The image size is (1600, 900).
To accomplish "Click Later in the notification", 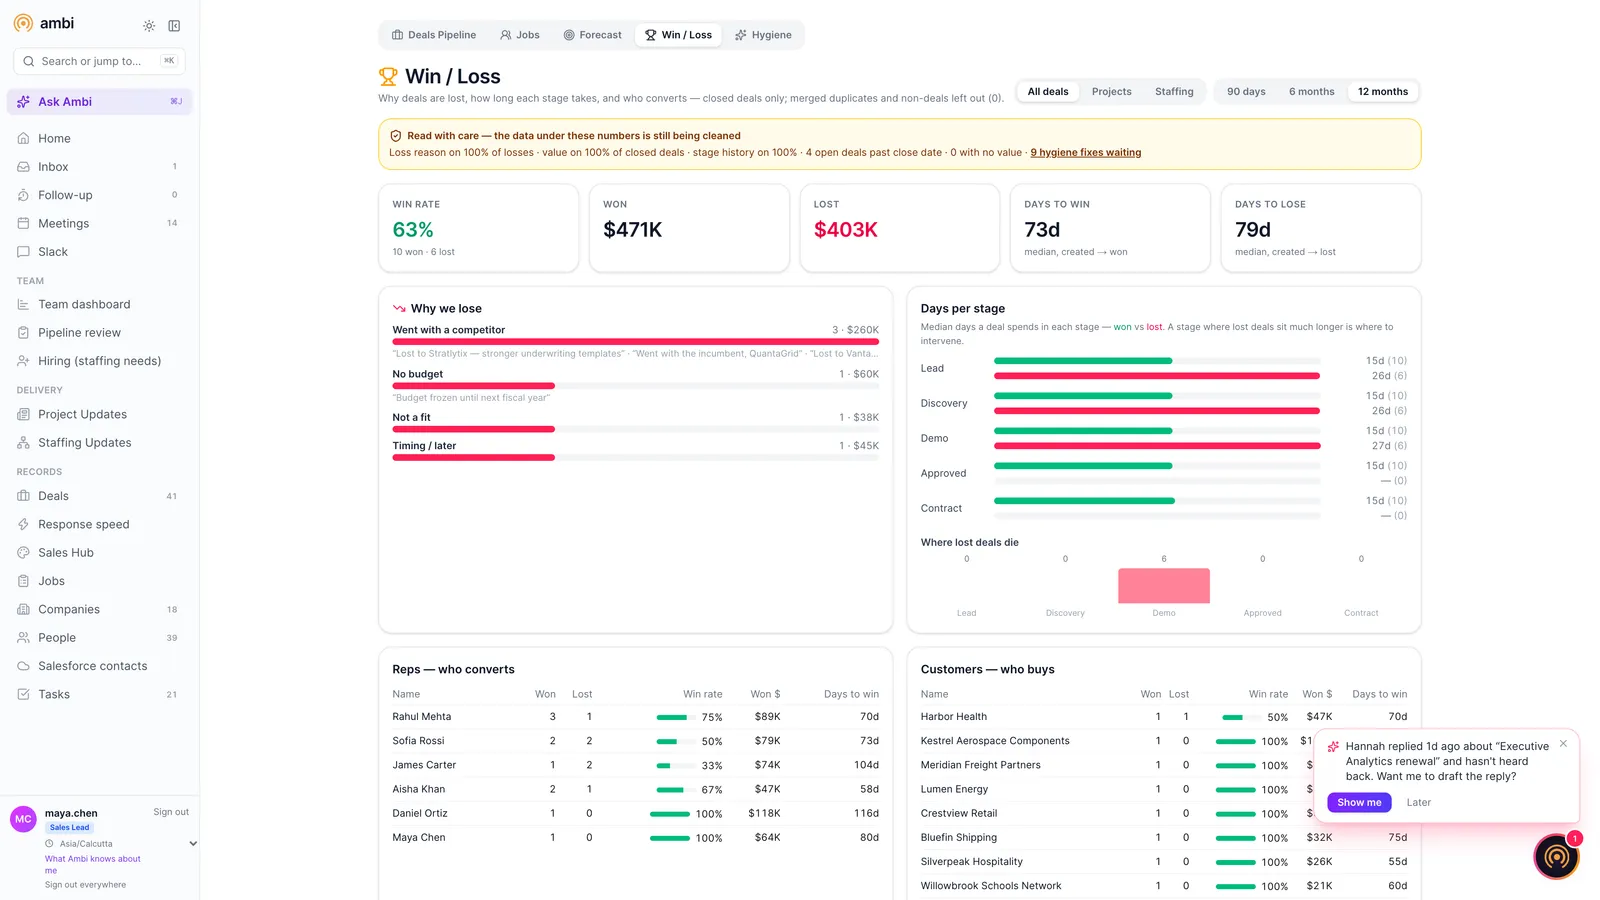I will 1418,802.
